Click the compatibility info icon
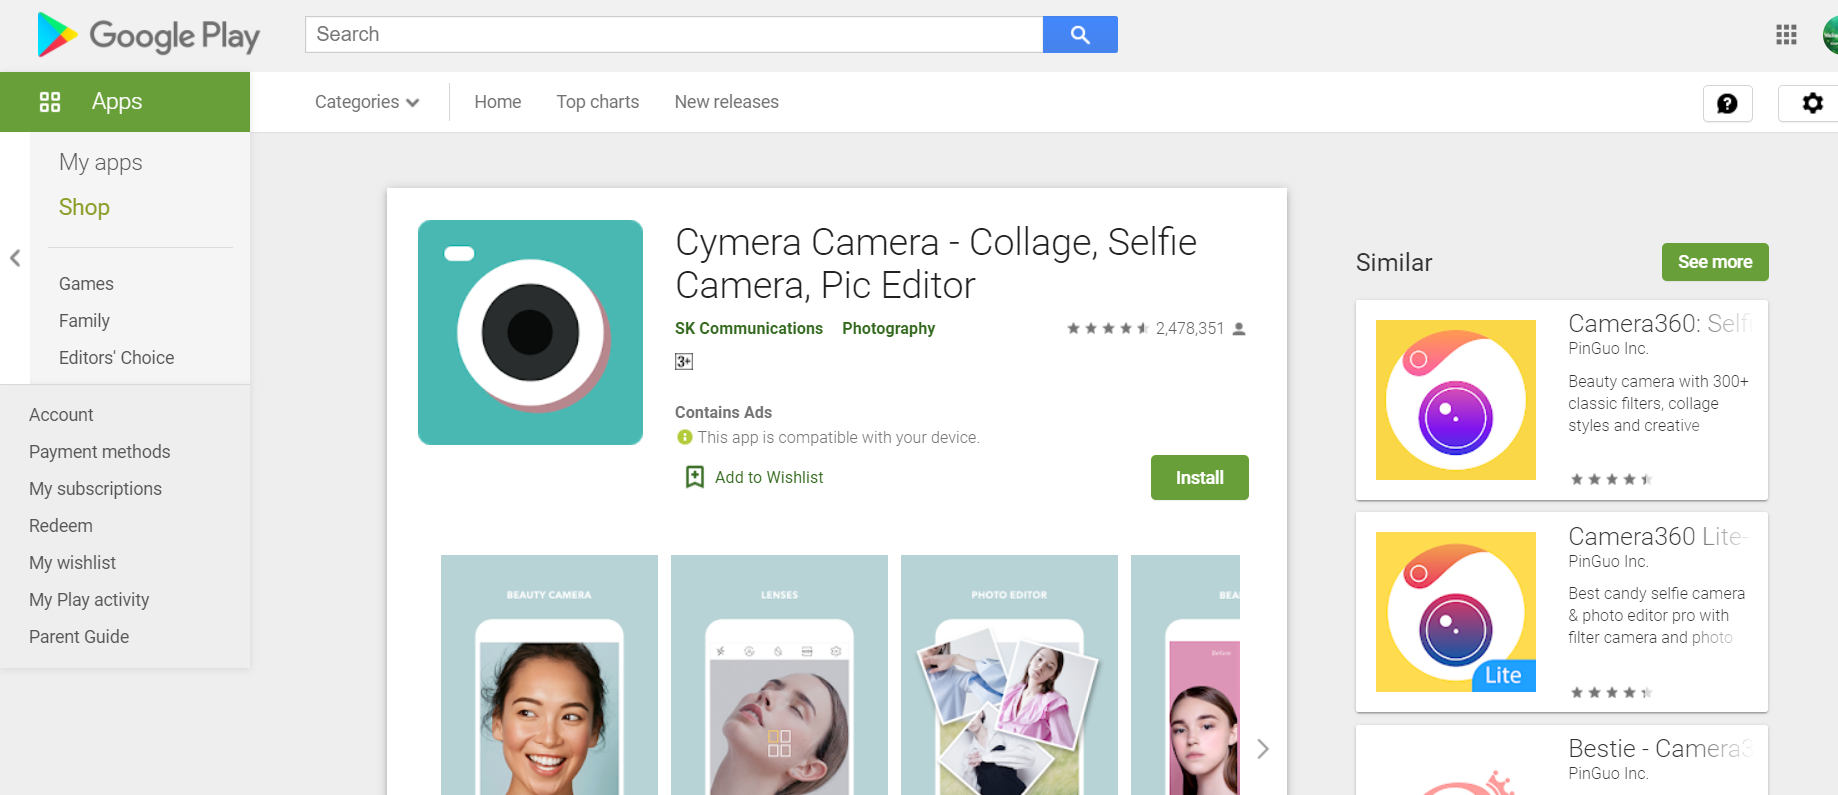The width and height of the screenshot is (1838, 795). coord(685,437)
